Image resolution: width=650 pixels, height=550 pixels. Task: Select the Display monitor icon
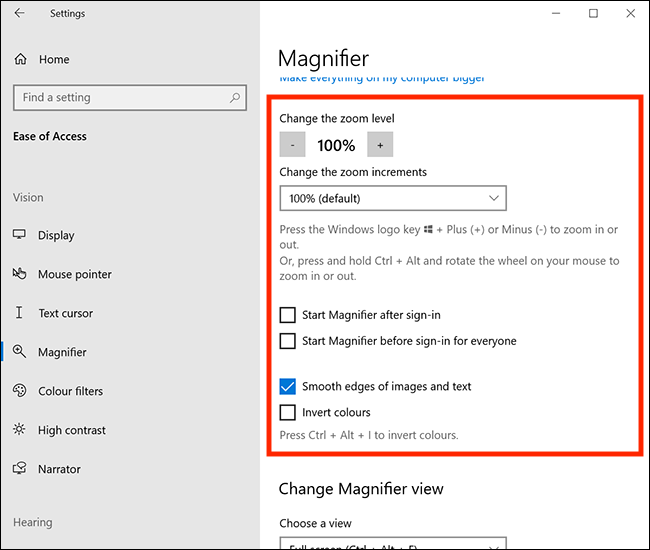pyautogui.click(x=19, y=235)
